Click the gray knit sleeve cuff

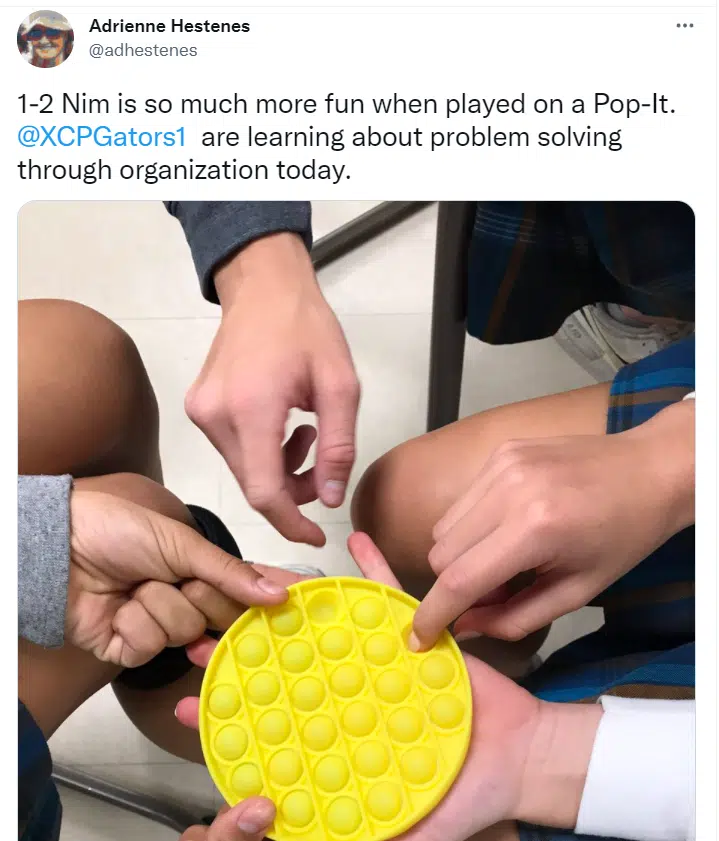[x=44, y=559]
